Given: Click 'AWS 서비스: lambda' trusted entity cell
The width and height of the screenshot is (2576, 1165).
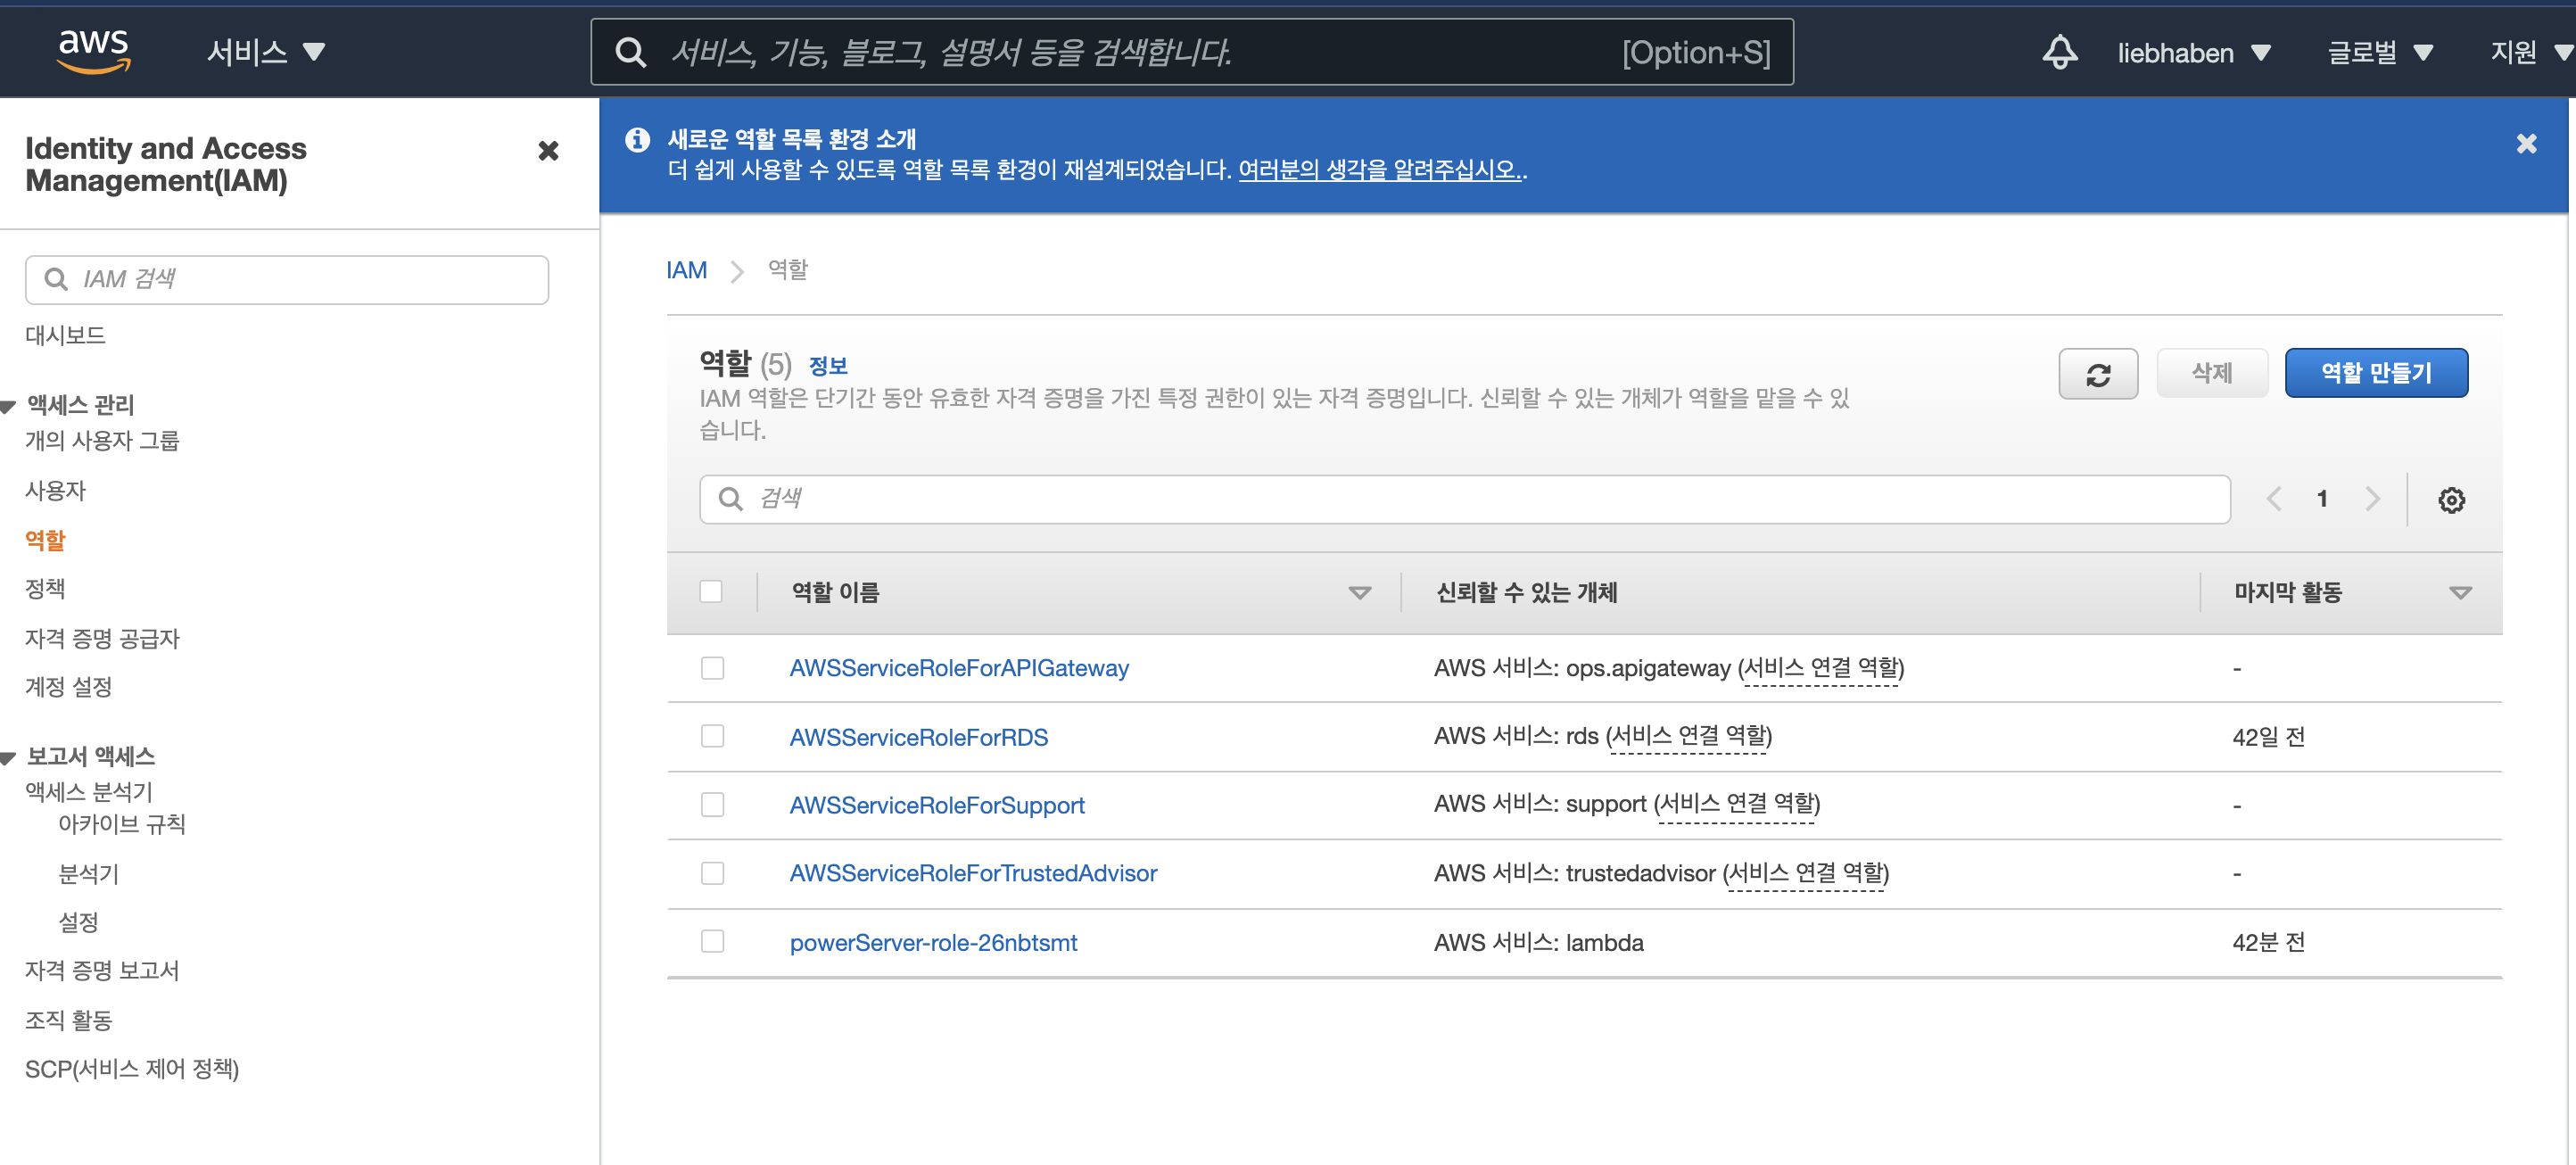Looking at the screenshot, I should pyautogui.click(x=1538, y=943).
